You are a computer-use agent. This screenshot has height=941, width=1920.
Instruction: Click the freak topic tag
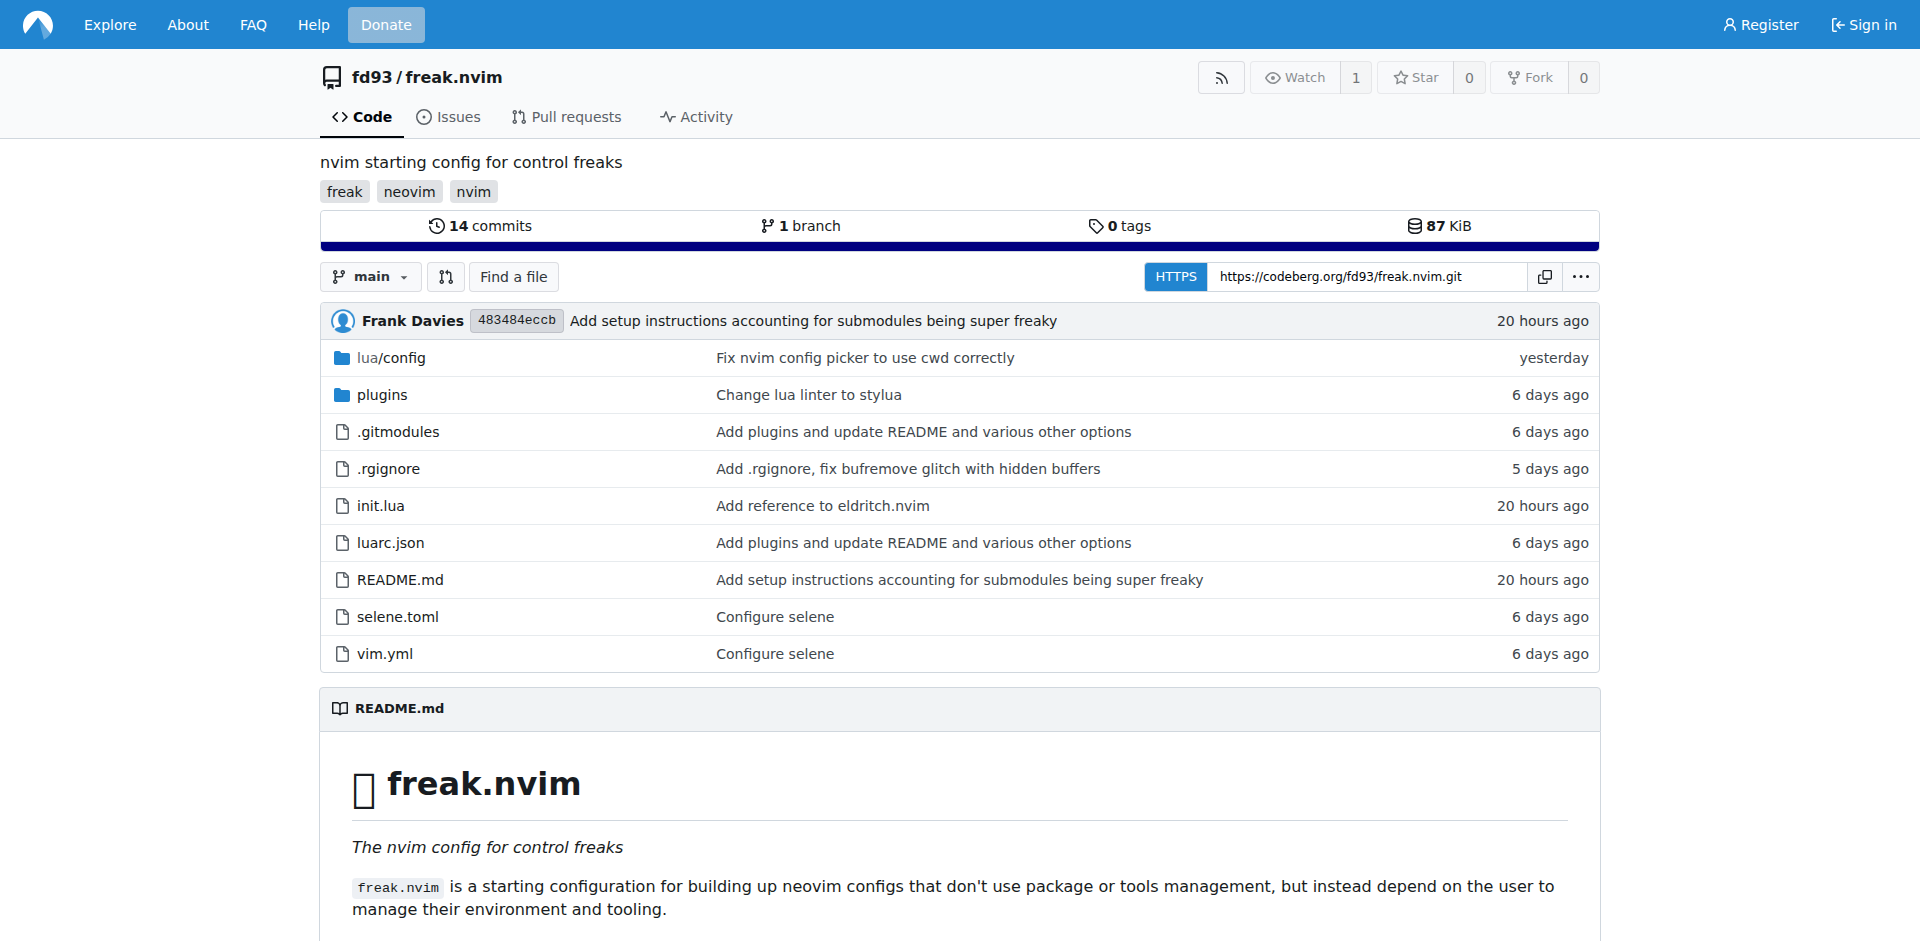[x=345, y=192]
